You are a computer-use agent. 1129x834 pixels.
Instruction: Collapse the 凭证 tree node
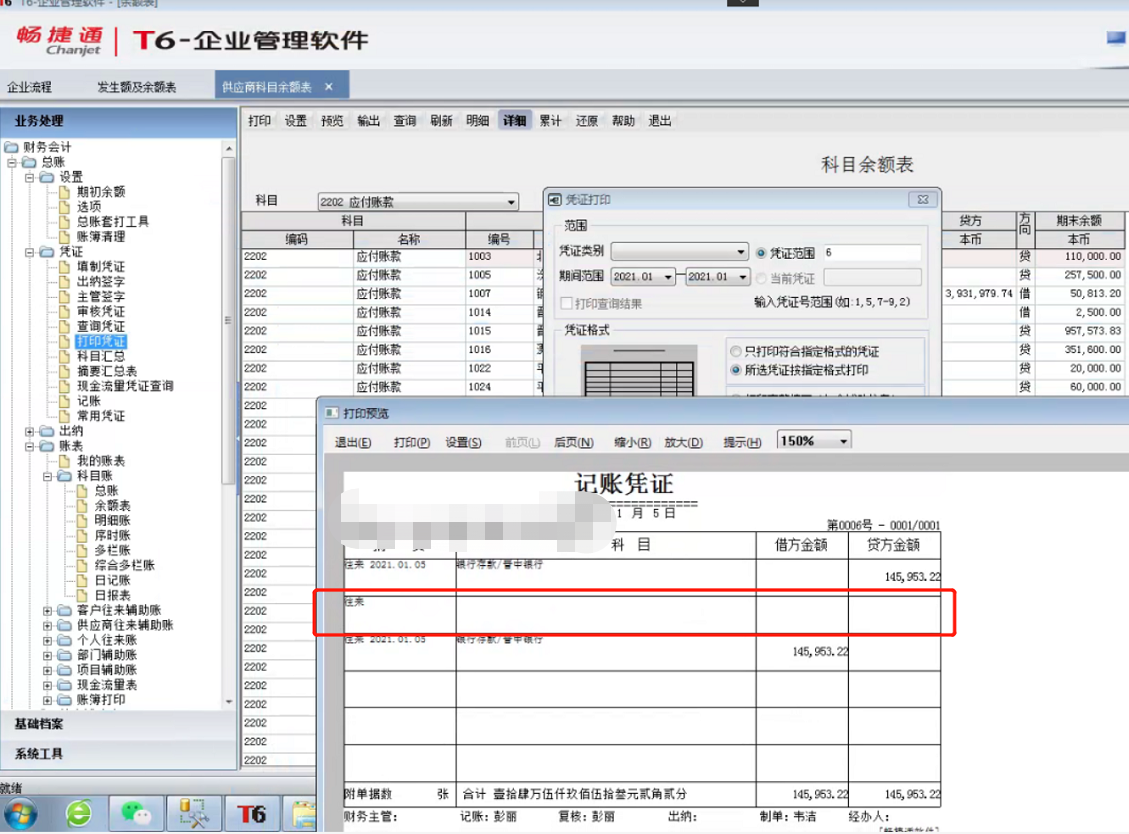30,252
